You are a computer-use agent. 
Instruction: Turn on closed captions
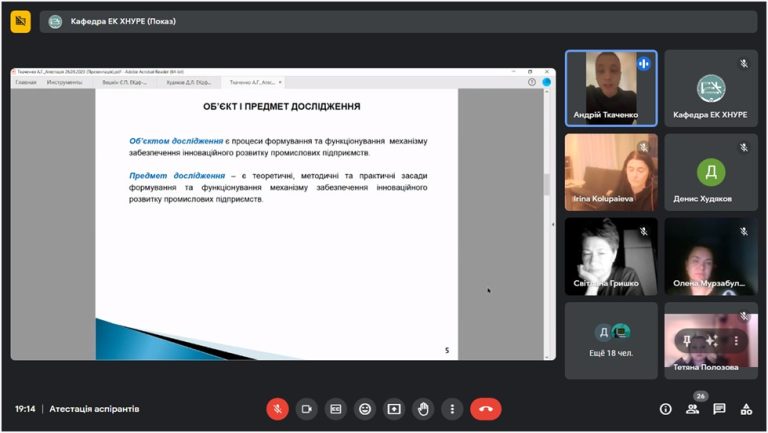336,409
